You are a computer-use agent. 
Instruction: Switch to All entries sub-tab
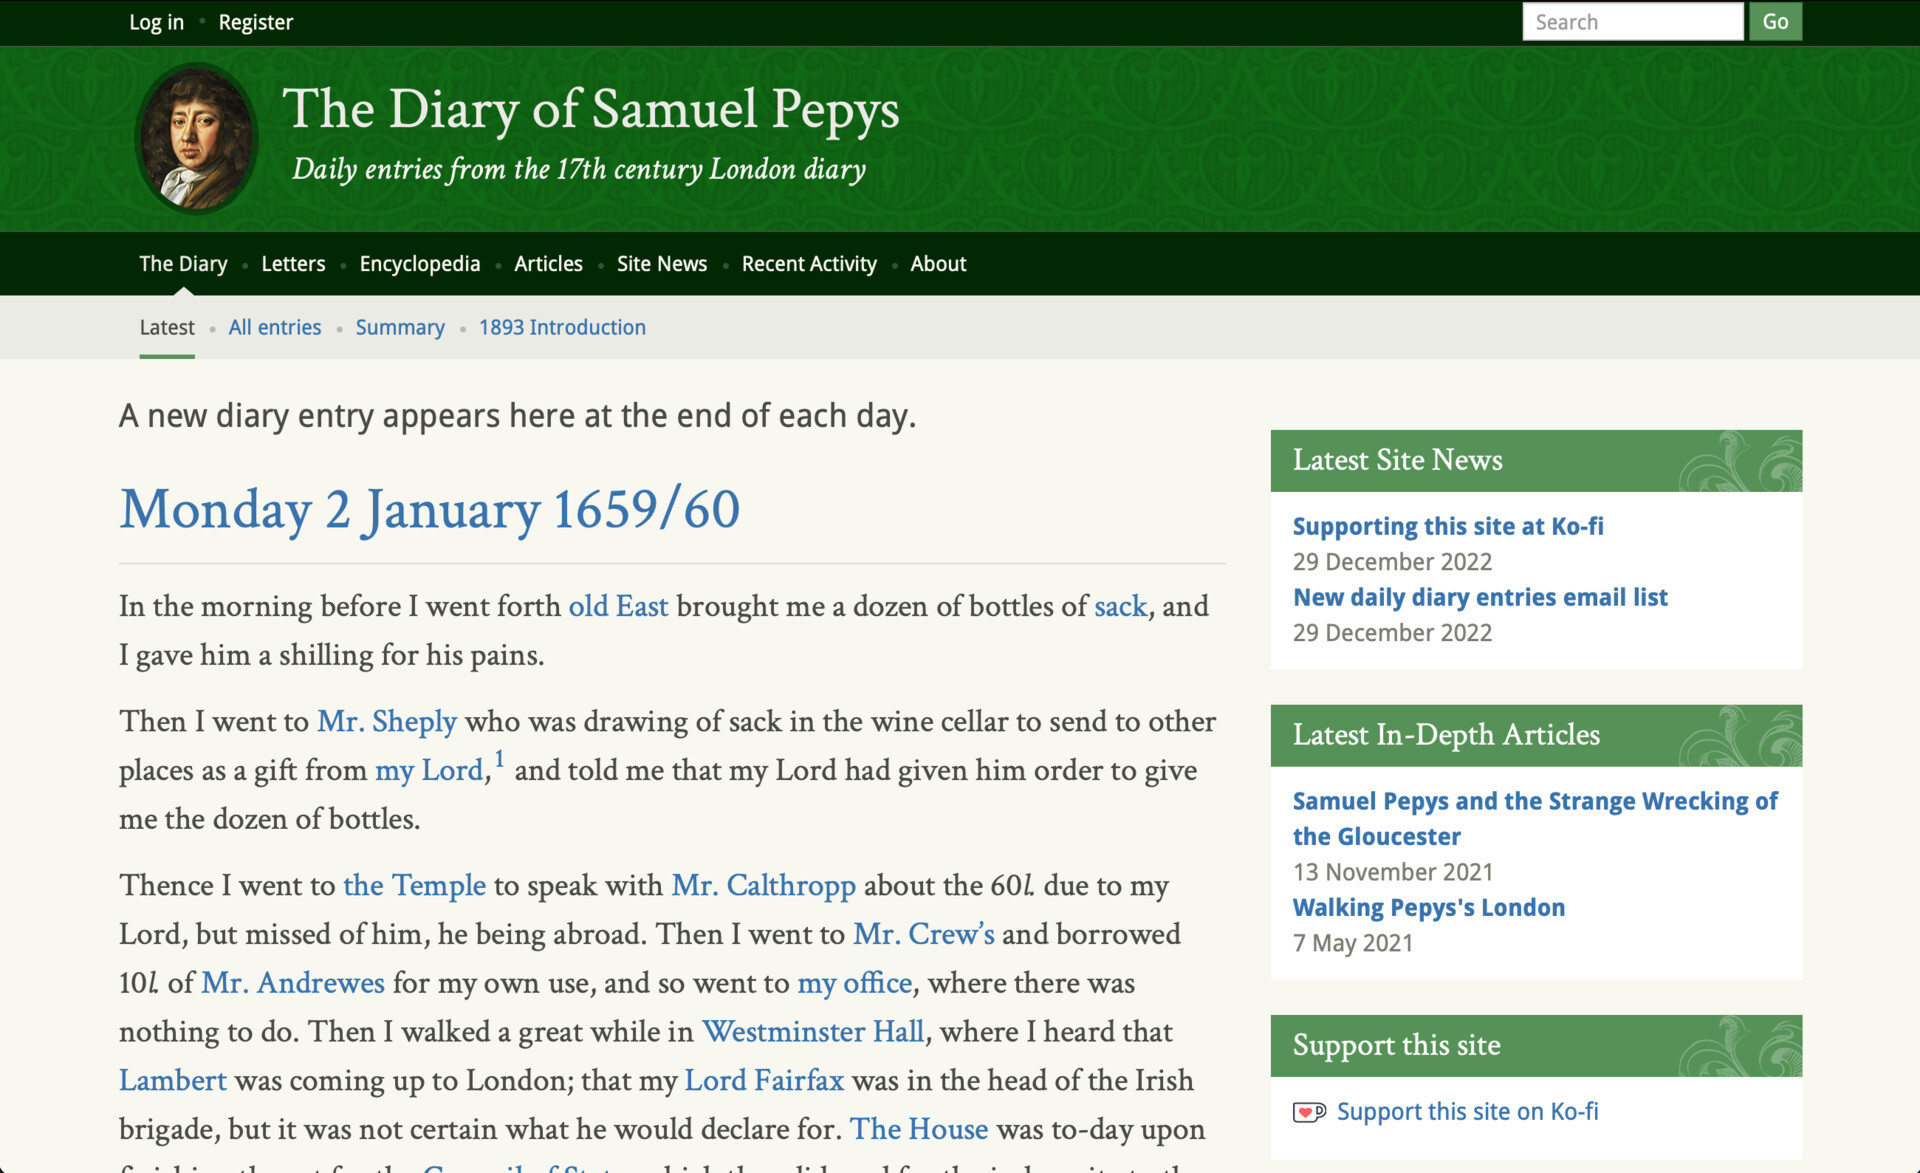click(x=275, y=327)
